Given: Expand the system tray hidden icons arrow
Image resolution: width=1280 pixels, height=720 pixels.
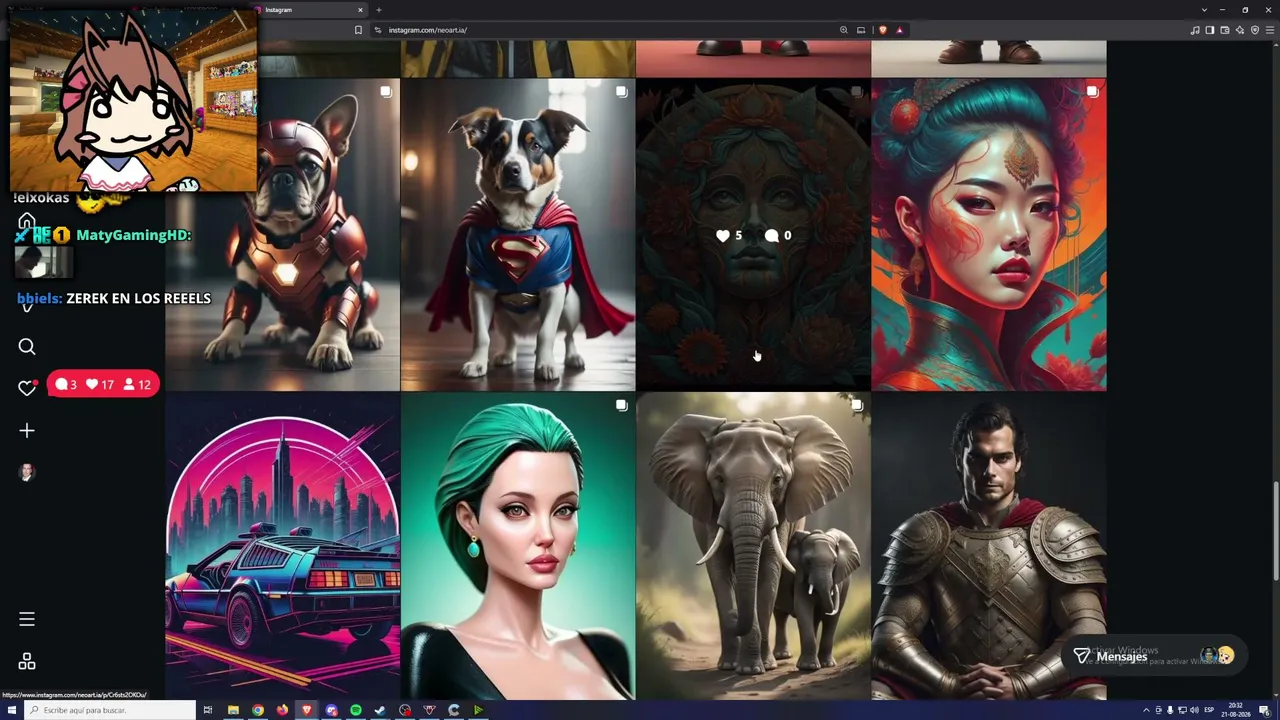Looking at the screenshot, I should click(1146, 710).
